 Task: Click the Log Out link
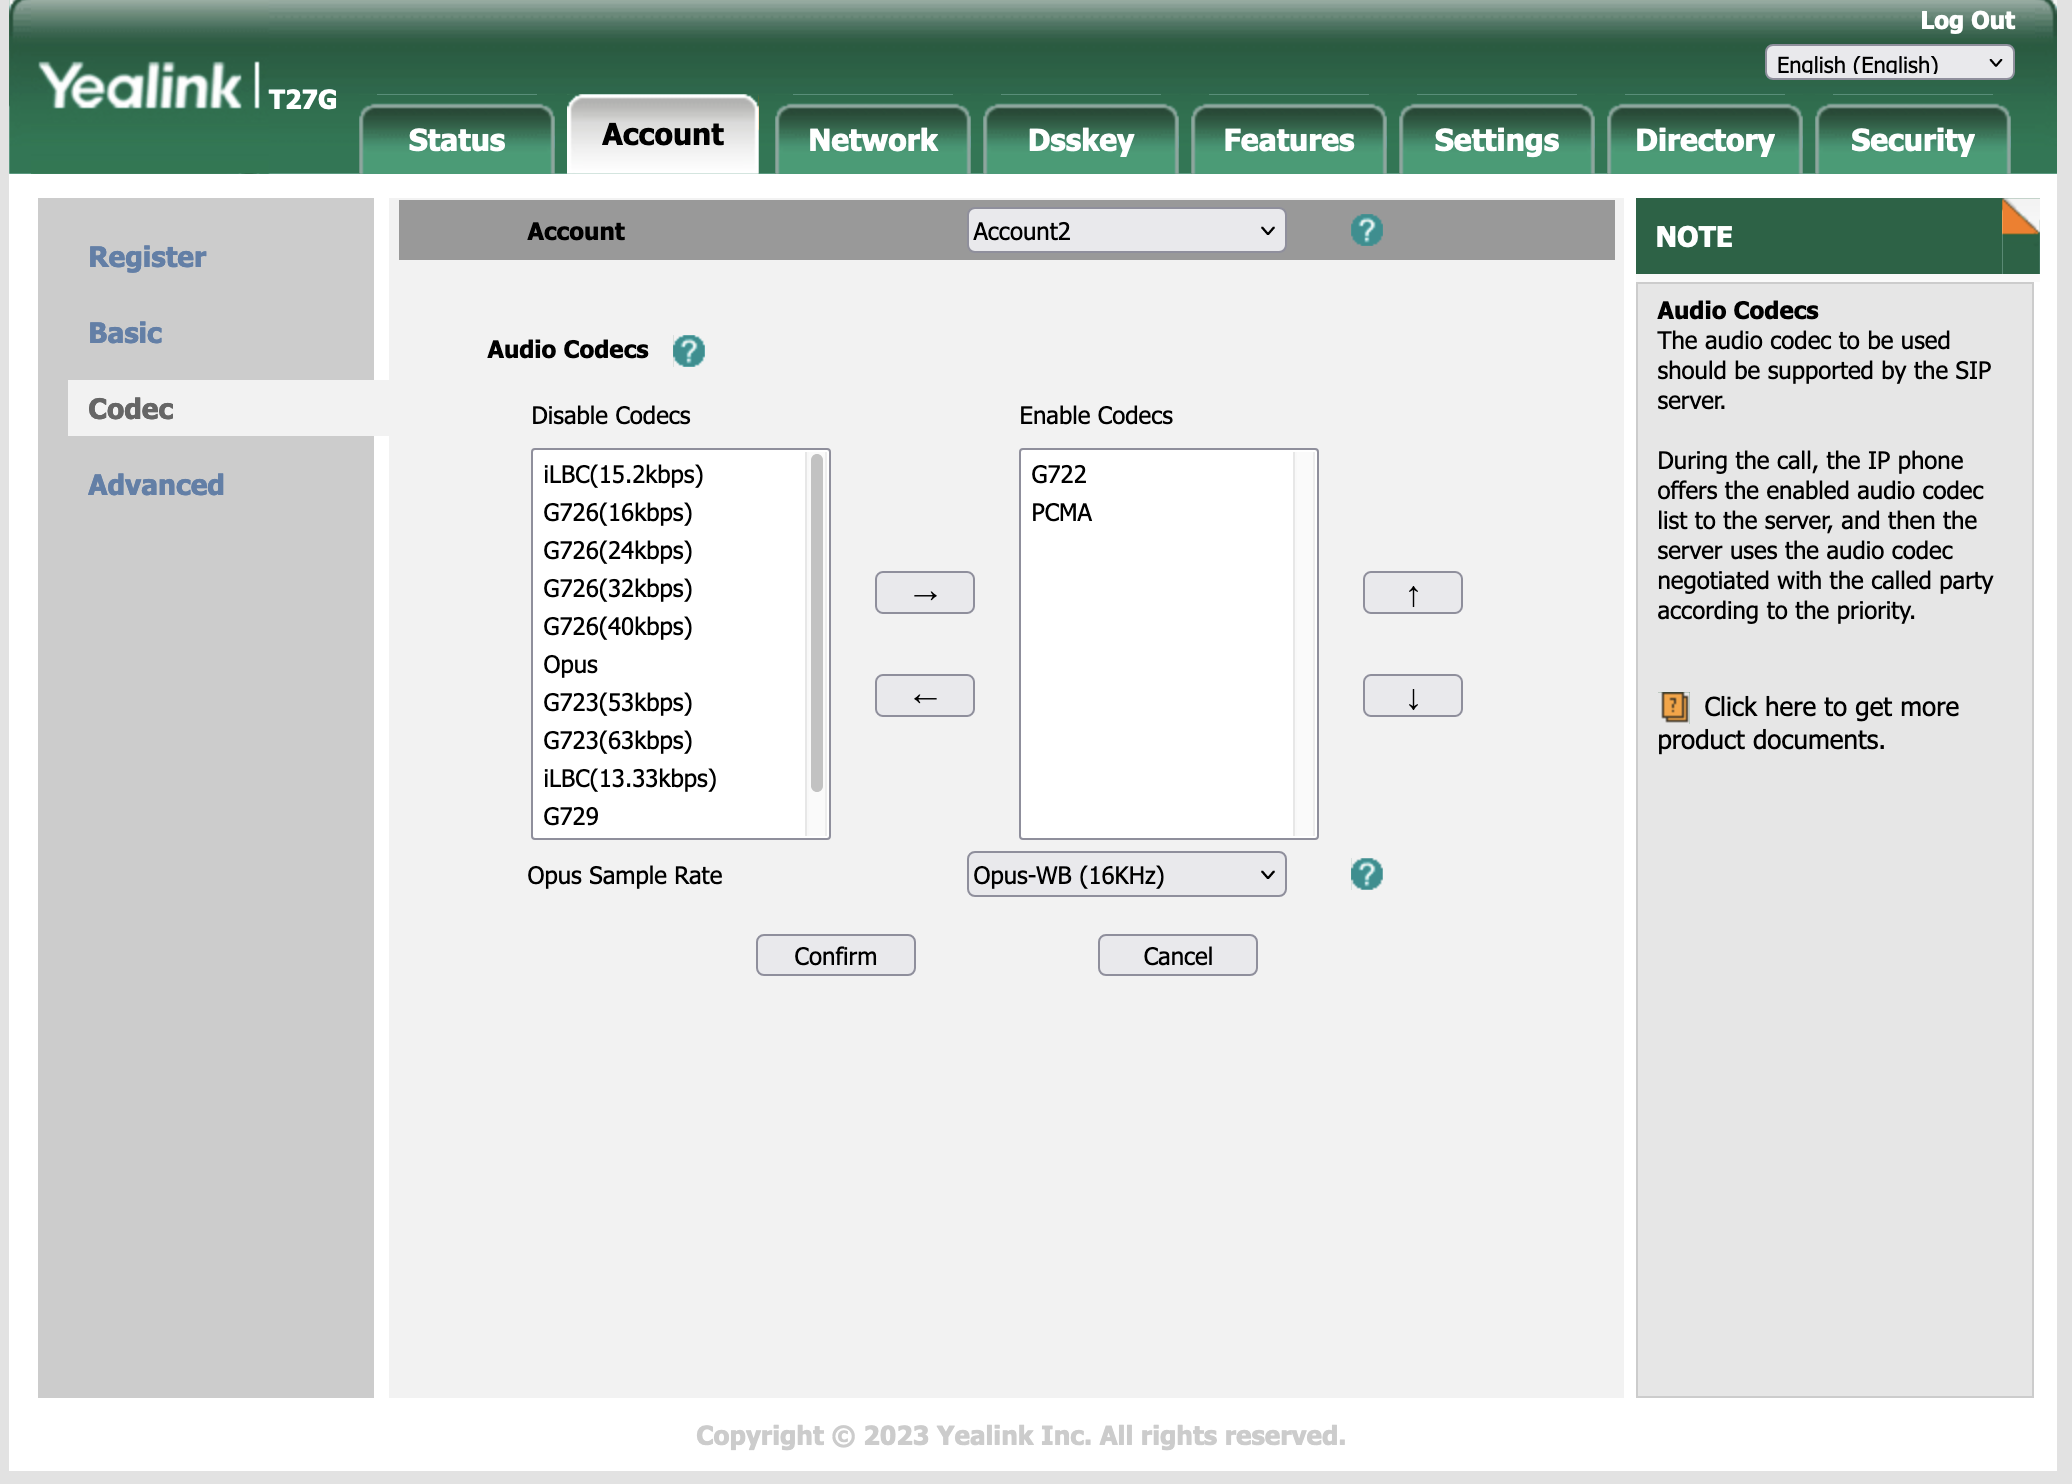[x=1966, y=20]
